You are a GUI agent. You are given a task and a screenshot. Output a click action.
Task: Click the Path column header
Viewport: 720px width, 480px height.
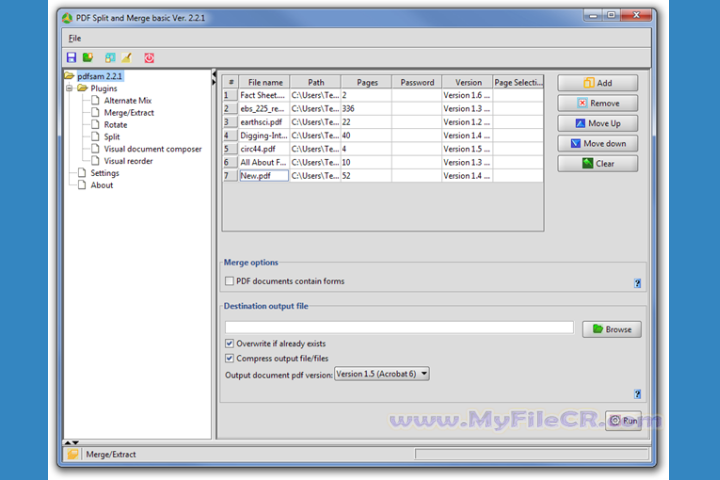[315, 82]
